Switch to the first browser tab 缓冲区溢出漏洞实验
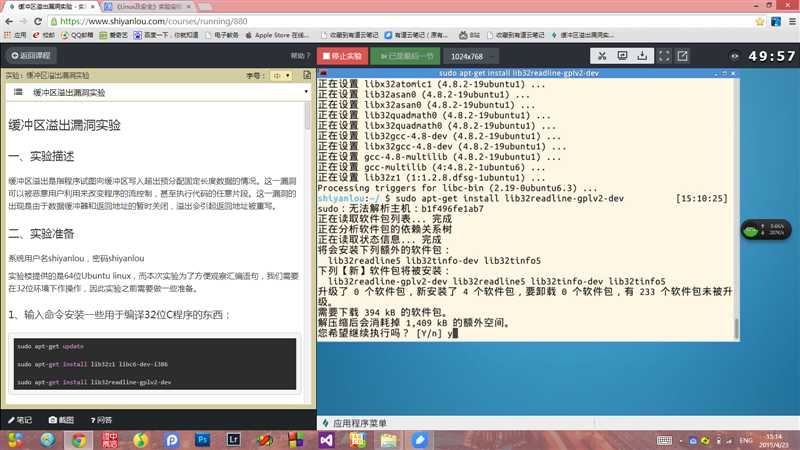Viewport: 800px width, 450px height. [49, 7]
